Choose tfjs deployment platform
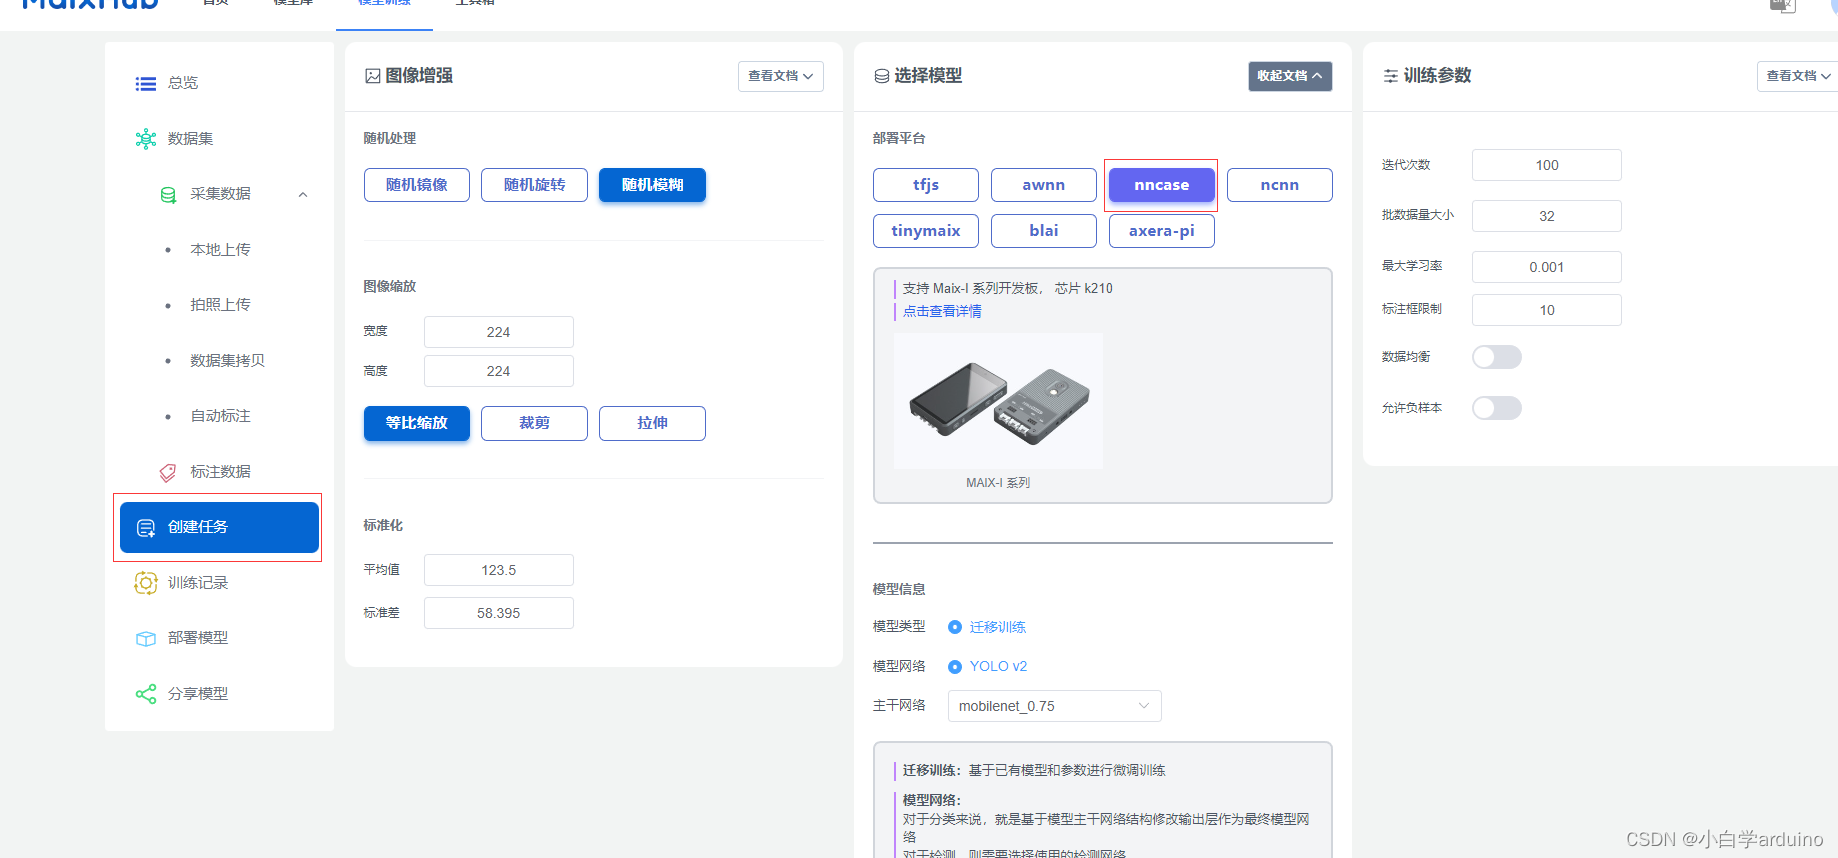 coord(926,185)
